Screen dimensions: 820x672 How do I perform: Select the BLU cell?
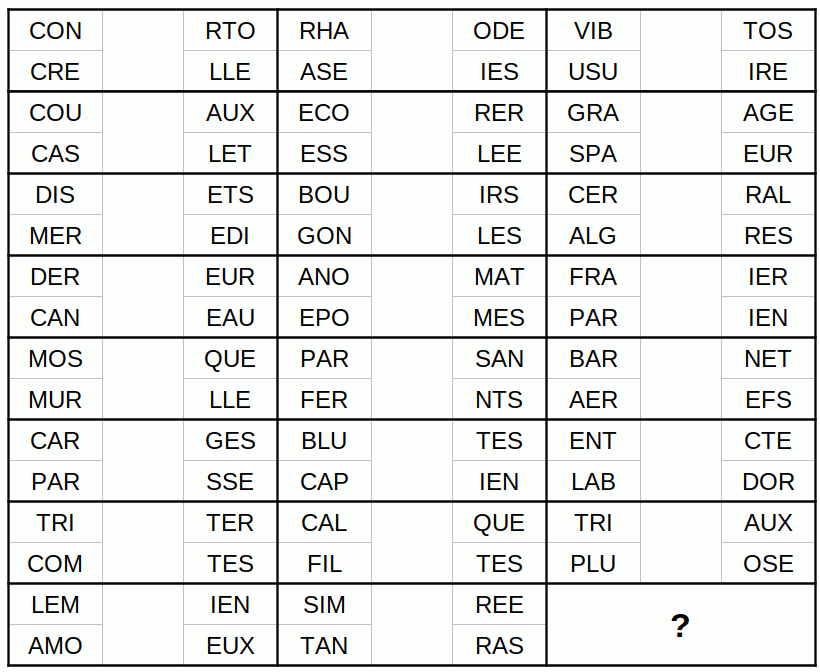tap(324, 441)
